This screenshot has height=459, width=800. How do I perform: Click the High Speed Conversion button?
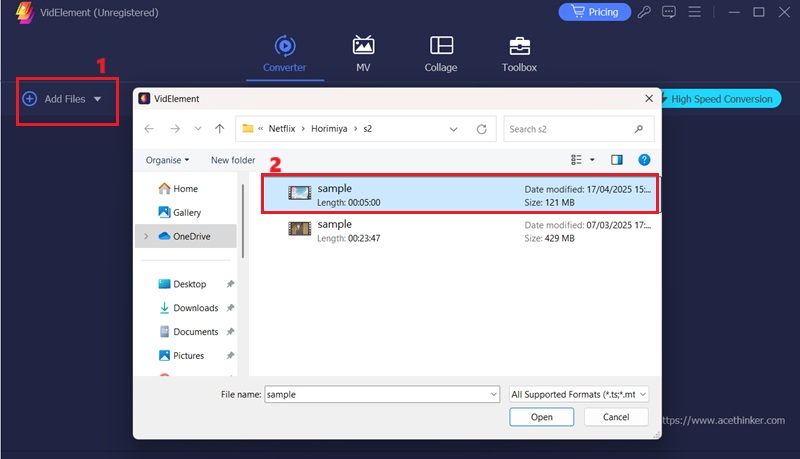721,99
